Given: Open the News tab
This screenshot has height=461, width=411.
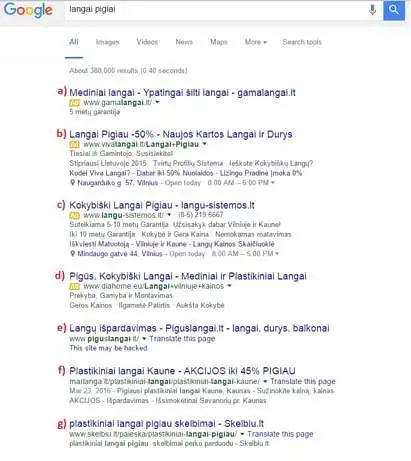Looking at the screenshot, I should 184,42.
